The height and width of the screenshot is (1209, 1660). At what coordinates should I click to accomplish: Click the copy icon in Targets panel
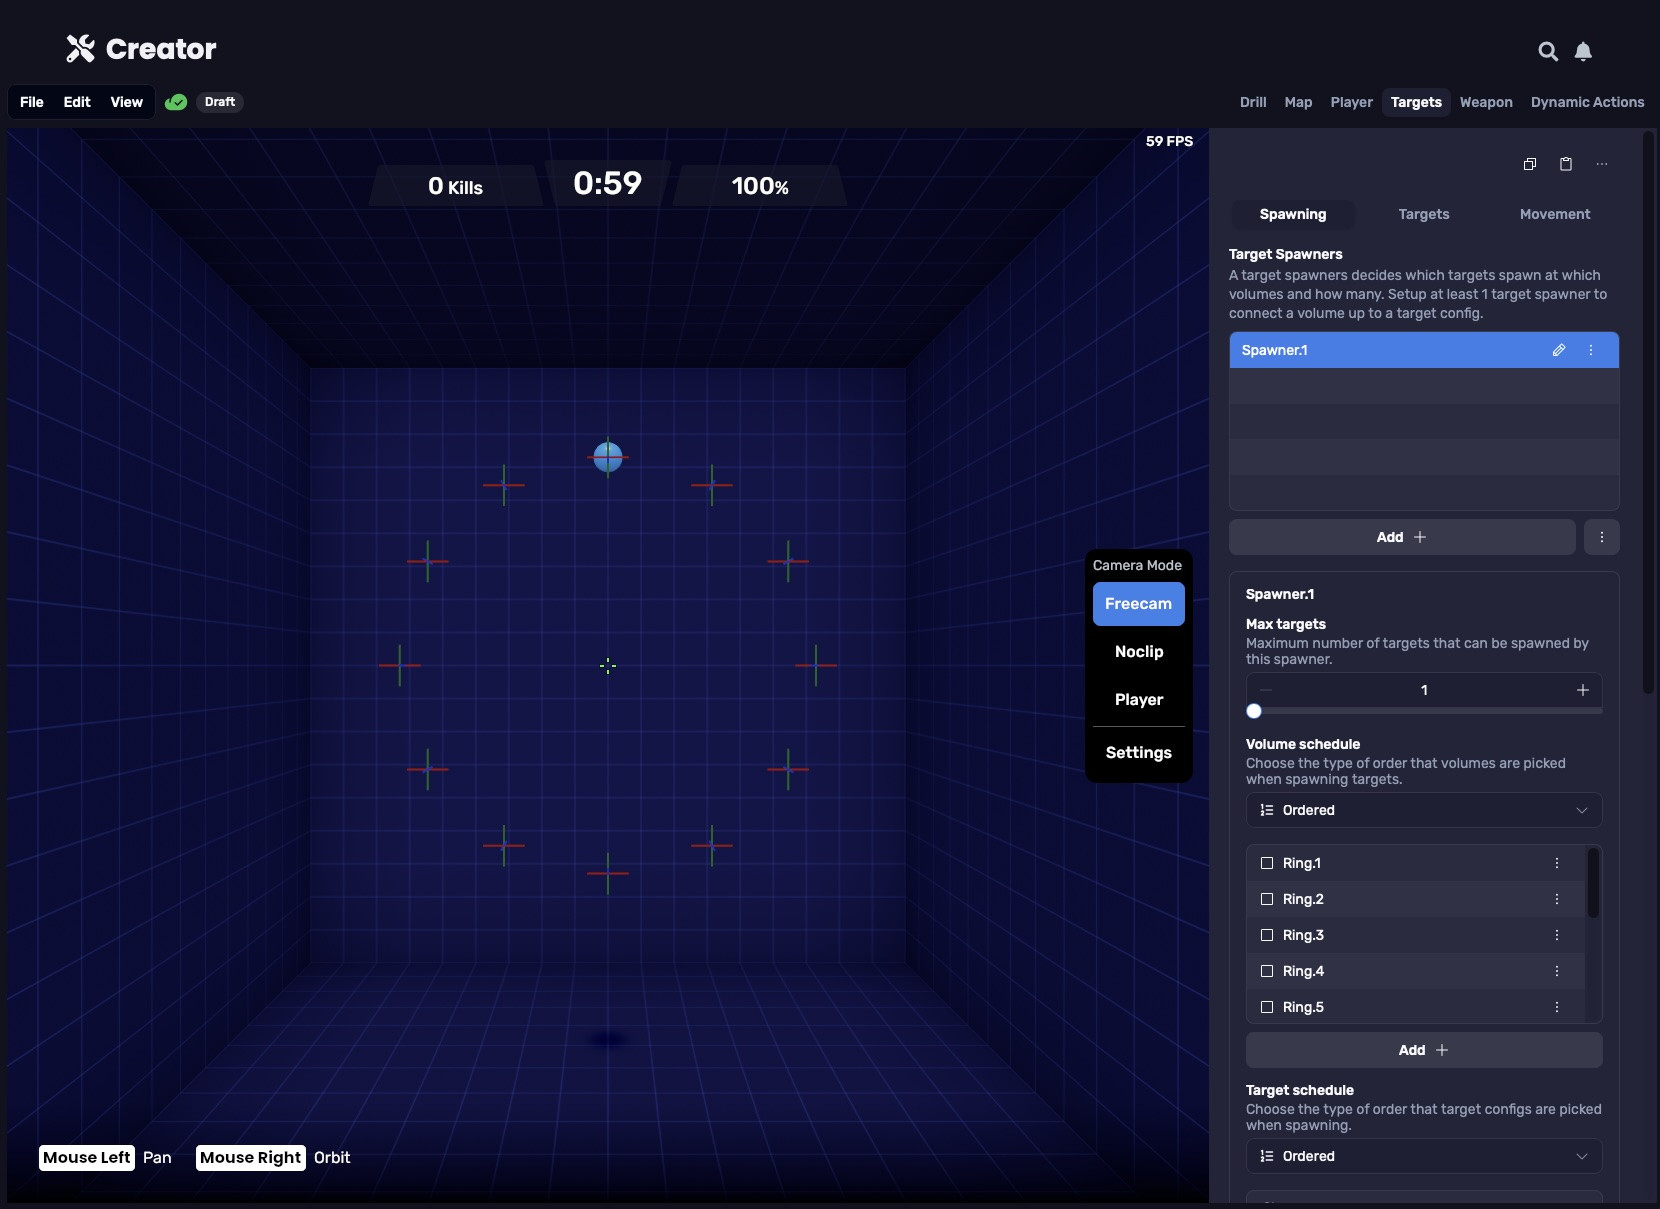[x=1530, y=164]
